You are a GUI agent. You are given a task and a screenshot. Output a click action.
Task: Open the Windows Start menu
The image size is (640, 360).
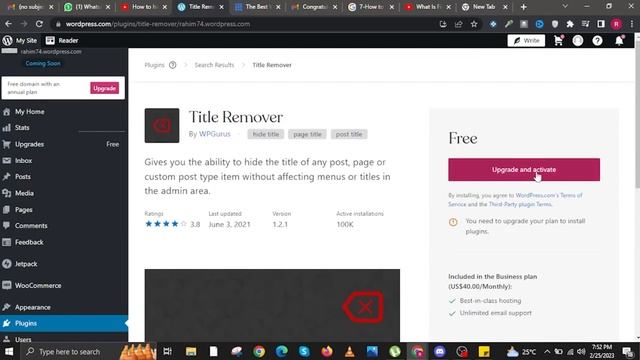[x=9, y=351]
